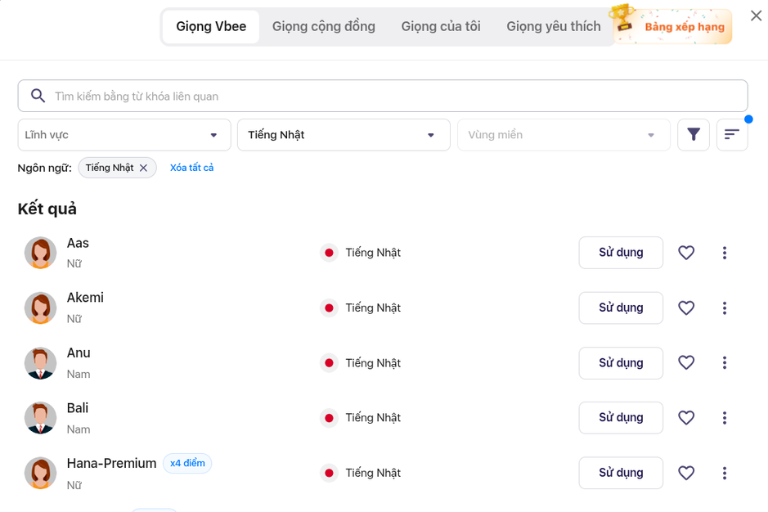The image size is (768, 512).
Task: Favorite the Aas voice
Action: (686, 252)
